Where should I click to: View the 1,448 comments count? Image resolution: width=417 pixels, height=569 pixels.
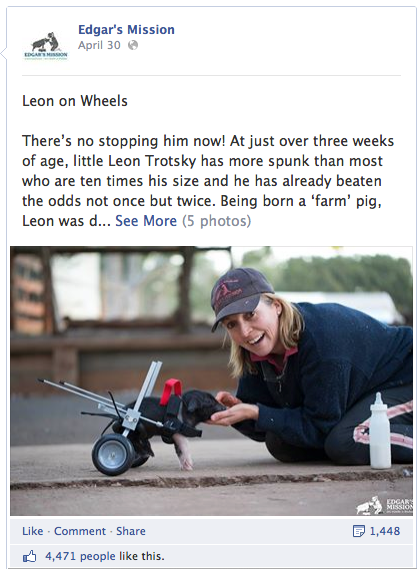coord(385,531)
